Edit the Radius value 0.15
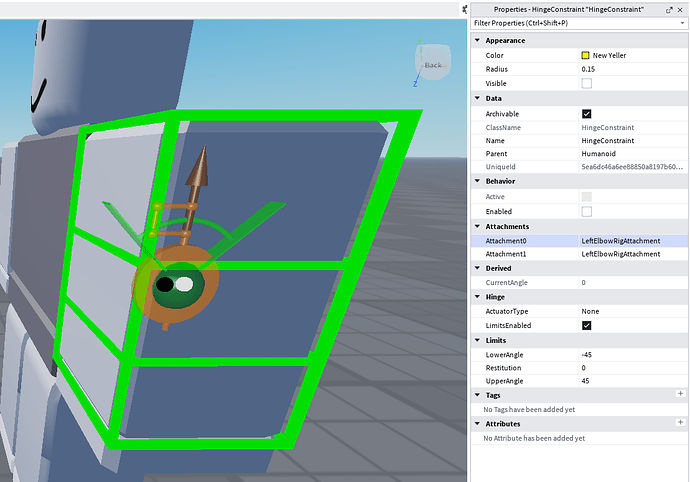The image size is (690, 482). click(588, 69)
